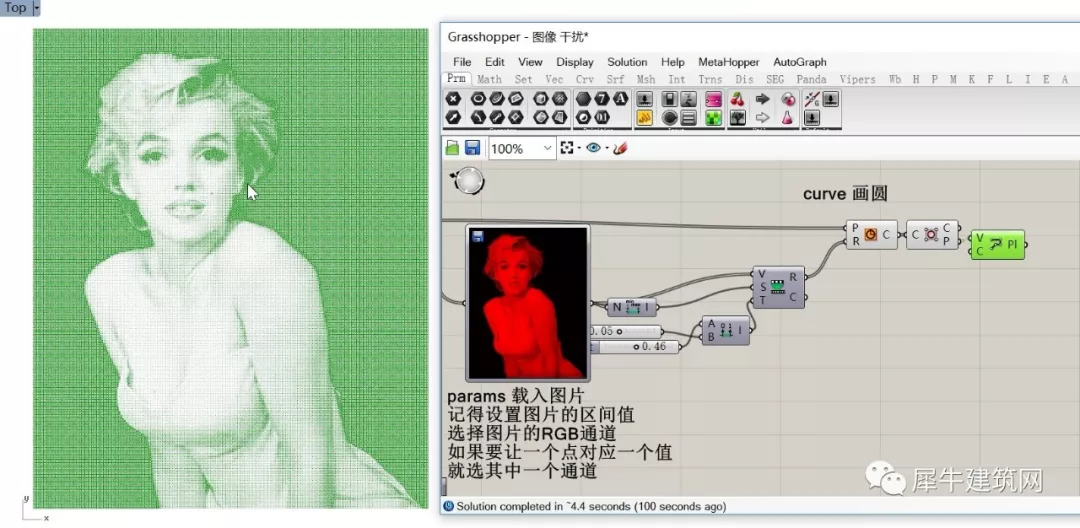Screen dimensions: 1080x528
Task: Open the Solution menu
Action: point(627,62)
